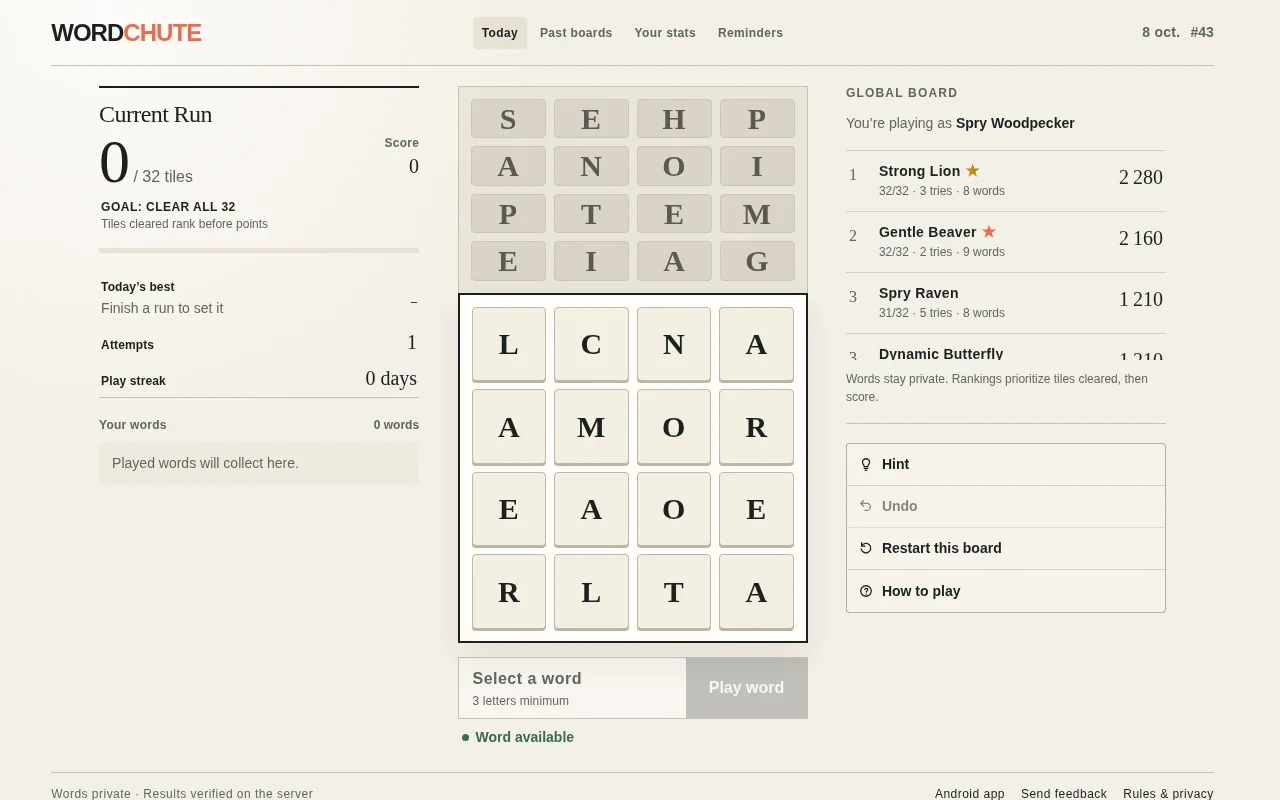Open the Your stats tab
This screenshot has width=1280, height=800.
(665, 33)
